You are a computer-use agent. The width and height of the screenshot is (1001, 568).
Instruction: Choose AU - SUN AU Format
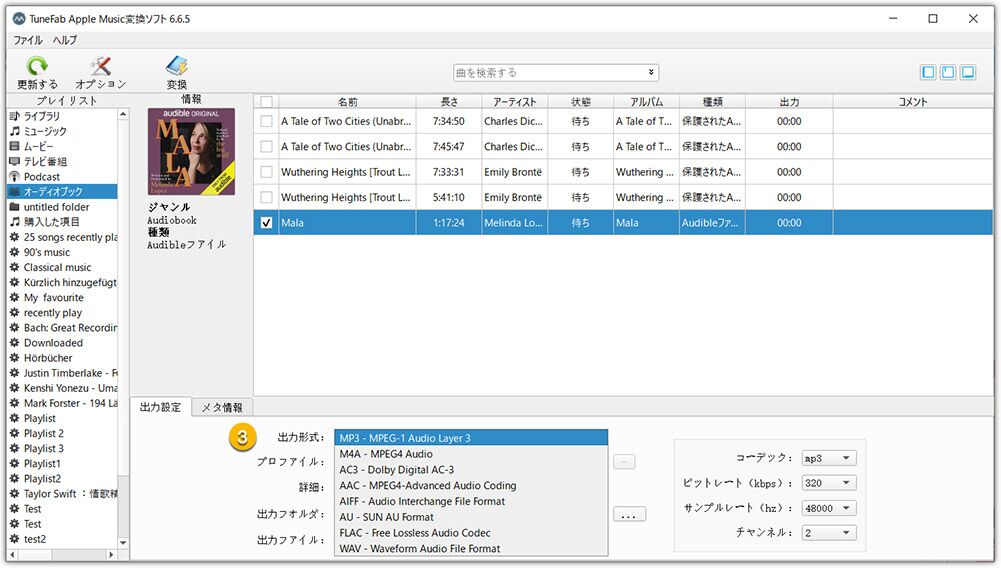[x=470, y=517]
